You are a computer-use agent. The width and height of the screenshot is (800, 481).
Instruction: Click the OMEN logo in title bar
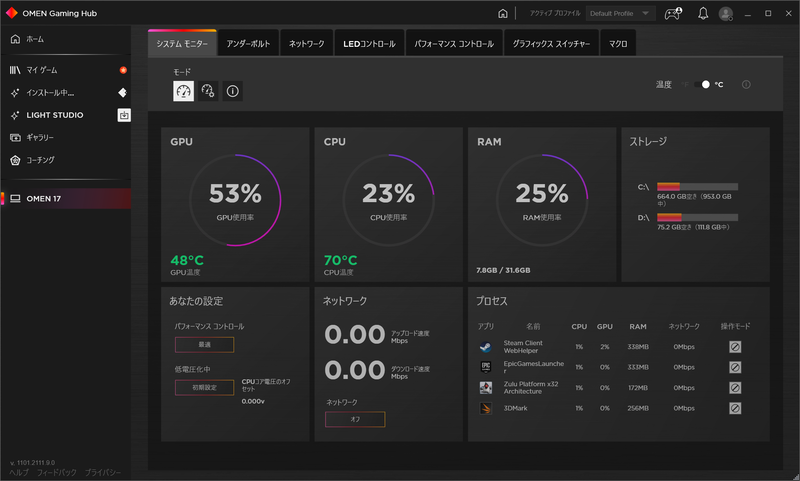(x=11, y=13)
